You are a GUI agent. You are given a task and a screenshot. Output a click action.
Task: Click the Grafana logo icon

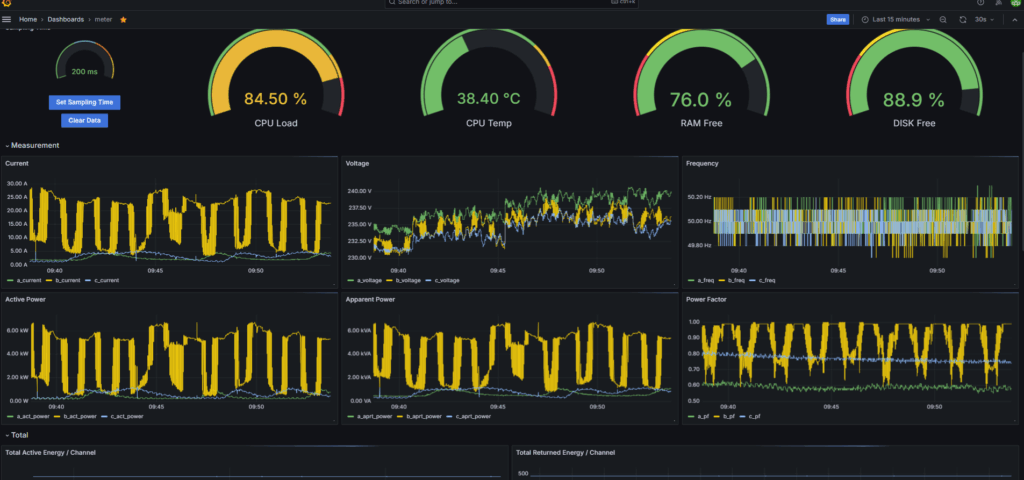point(7,3)
